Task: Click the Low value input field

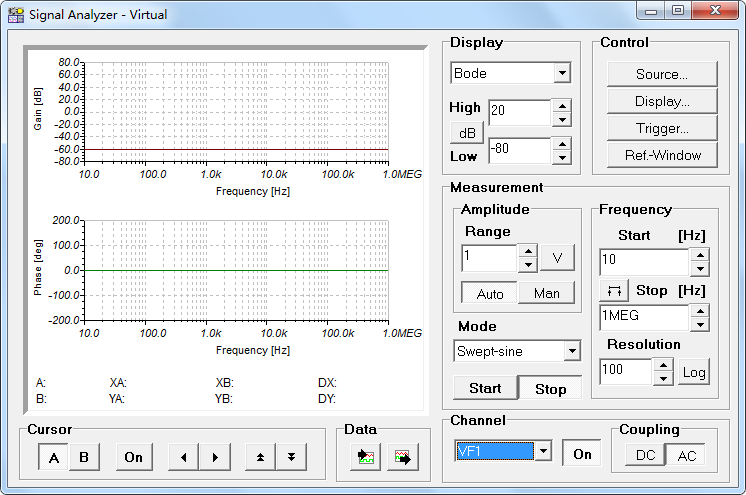Action: [520, 151]
